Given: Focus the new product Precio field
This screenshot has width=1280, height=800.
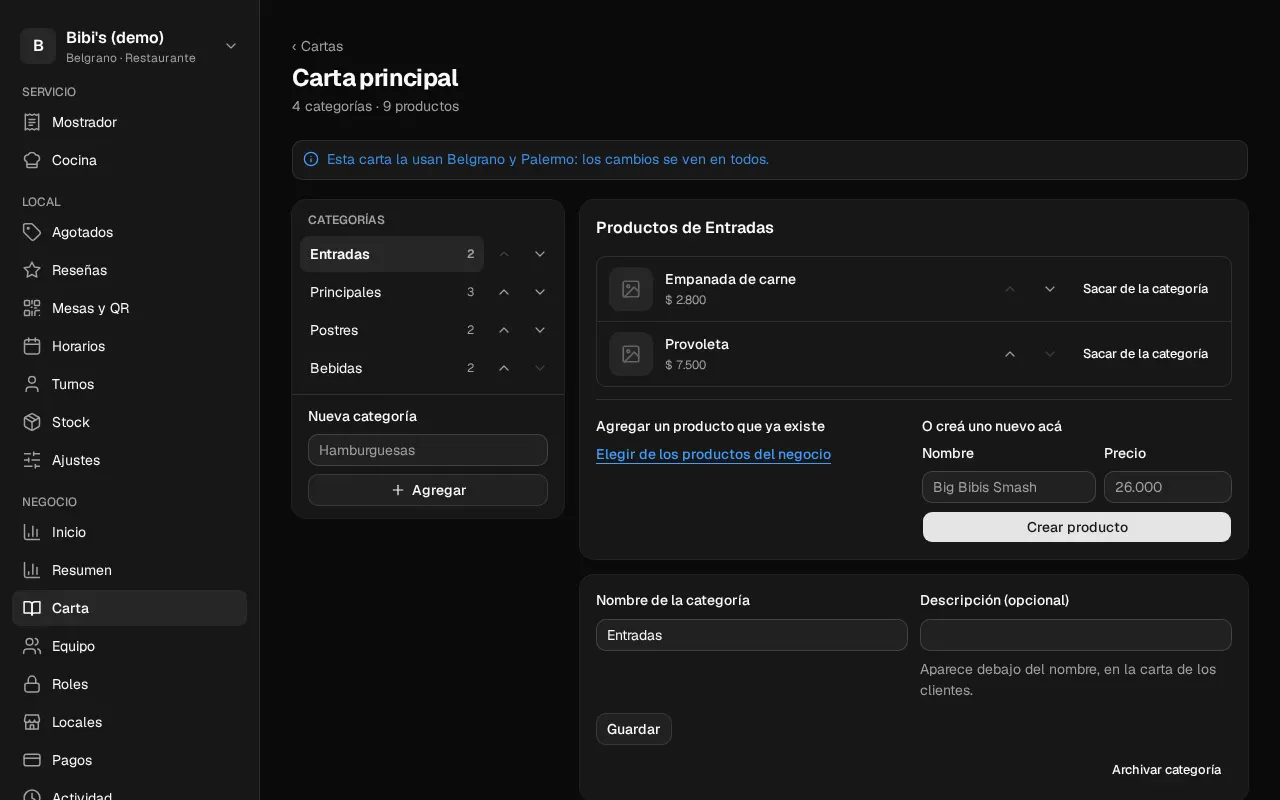Looking at the screenshot, I should point(1168,487).
